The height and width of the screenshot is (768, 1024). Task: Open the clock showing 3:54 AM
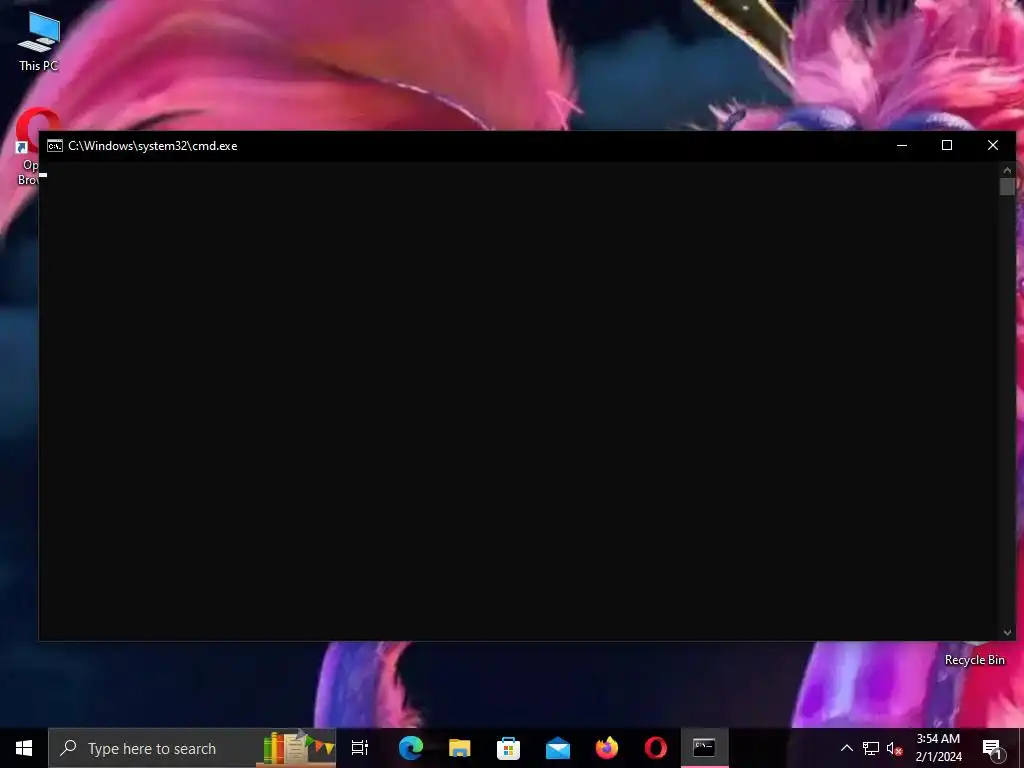pyautogui.click(x=938, y=748)
